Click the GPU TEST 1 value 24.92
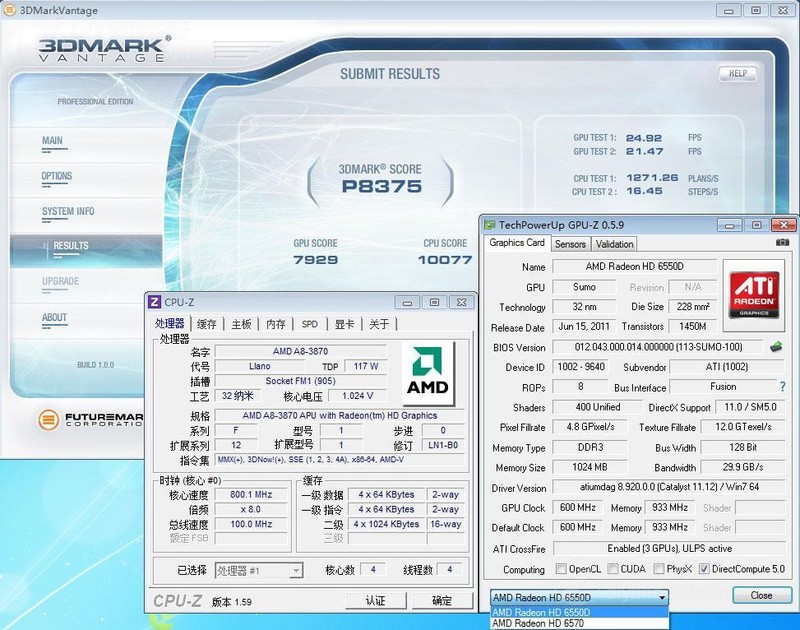This screenshot has height=630, width=800. 644,138
